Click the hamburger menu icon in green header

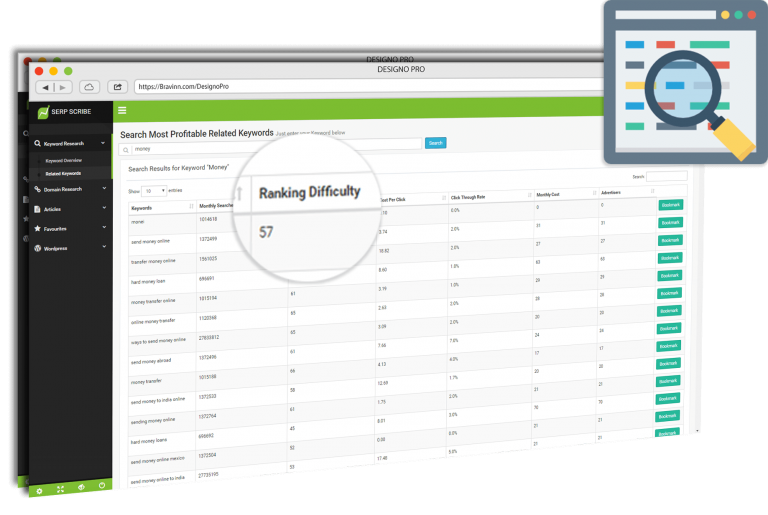coord(122,110)
